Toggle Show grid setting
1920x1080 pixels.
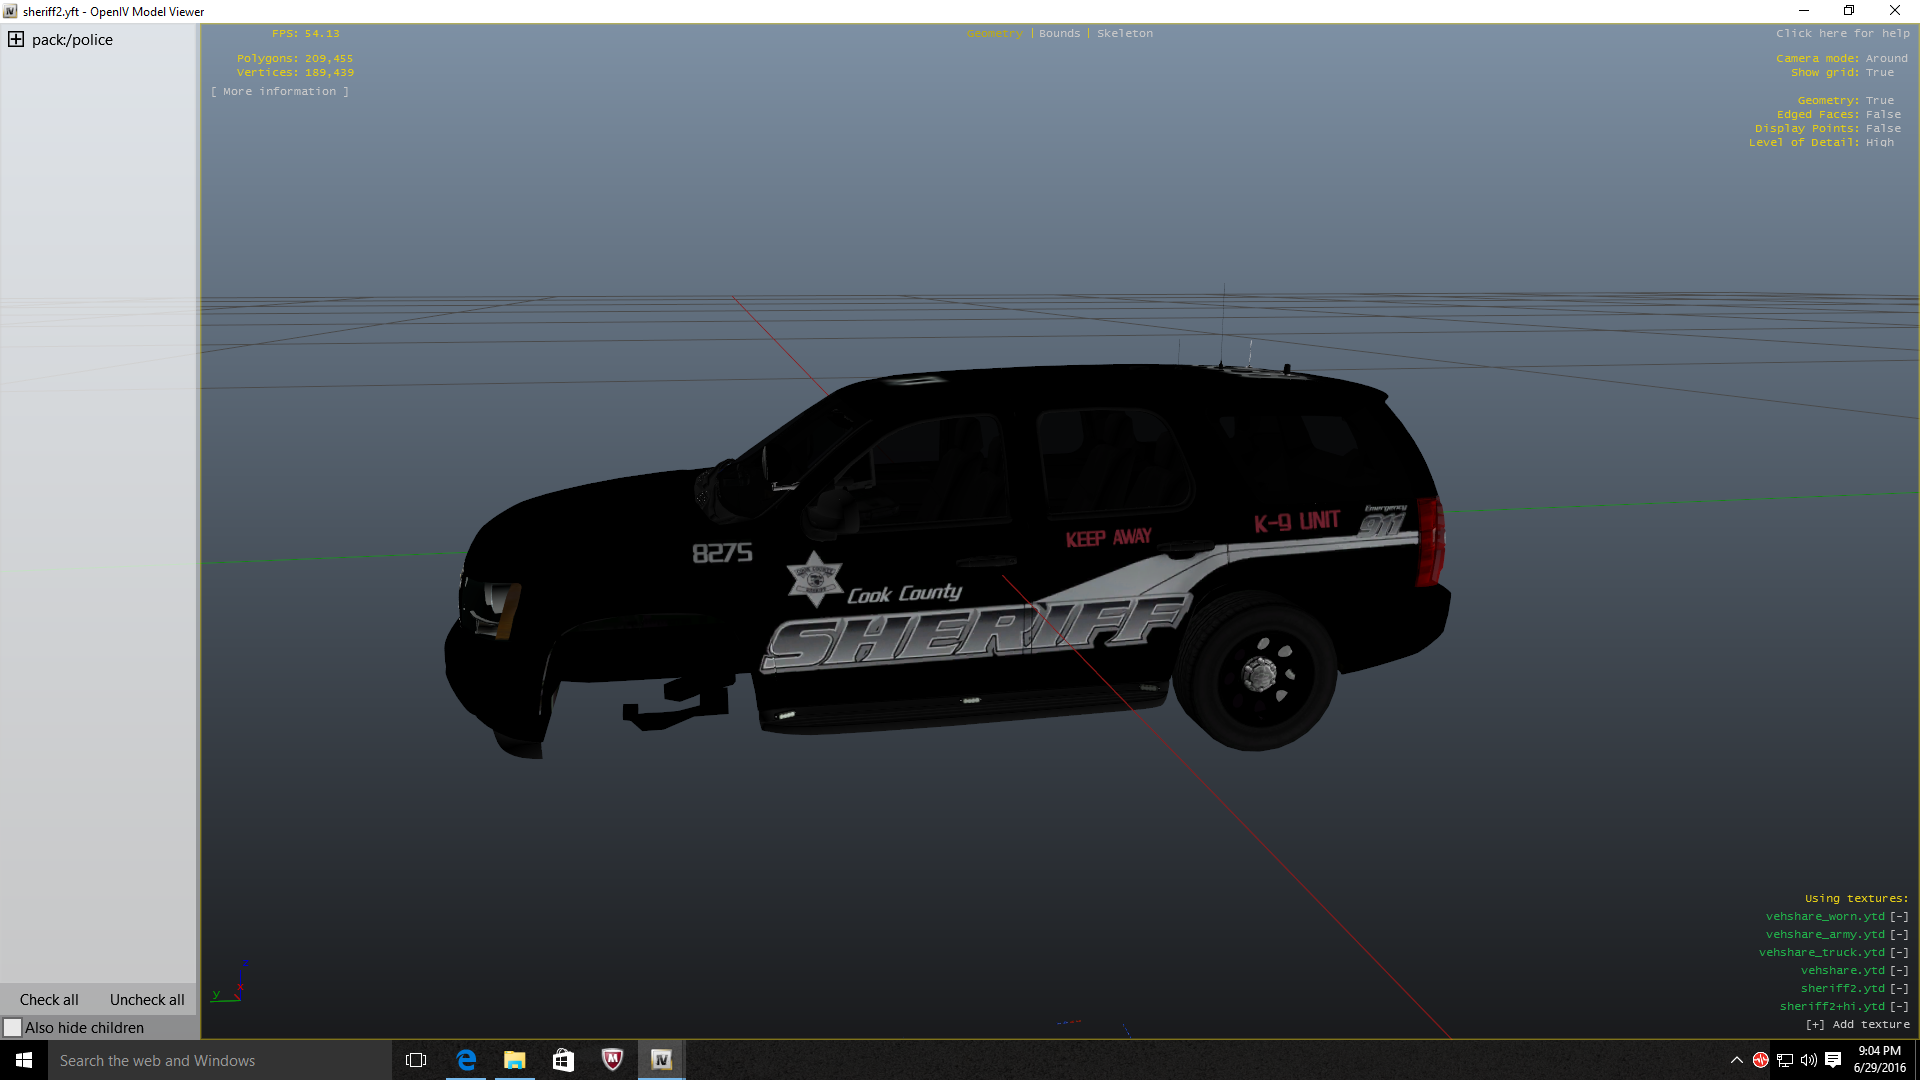point(1879,73)
